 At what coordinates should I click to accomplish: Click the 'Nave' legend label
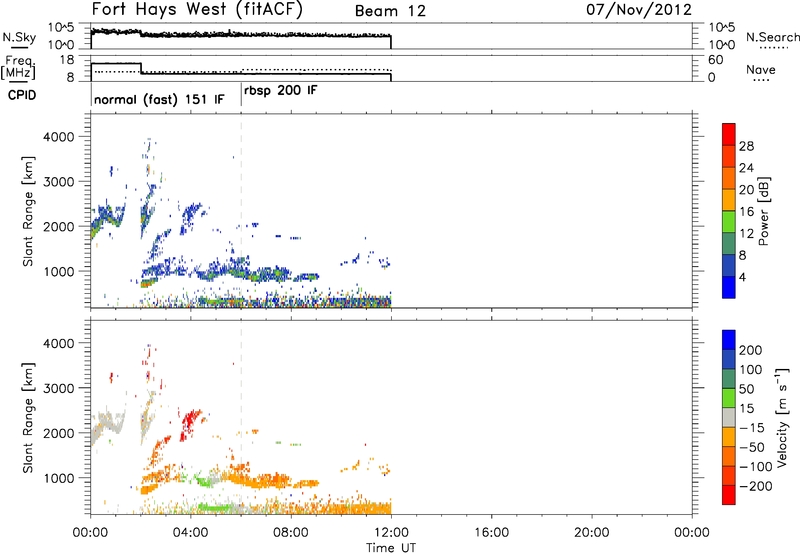pos(761,70)
